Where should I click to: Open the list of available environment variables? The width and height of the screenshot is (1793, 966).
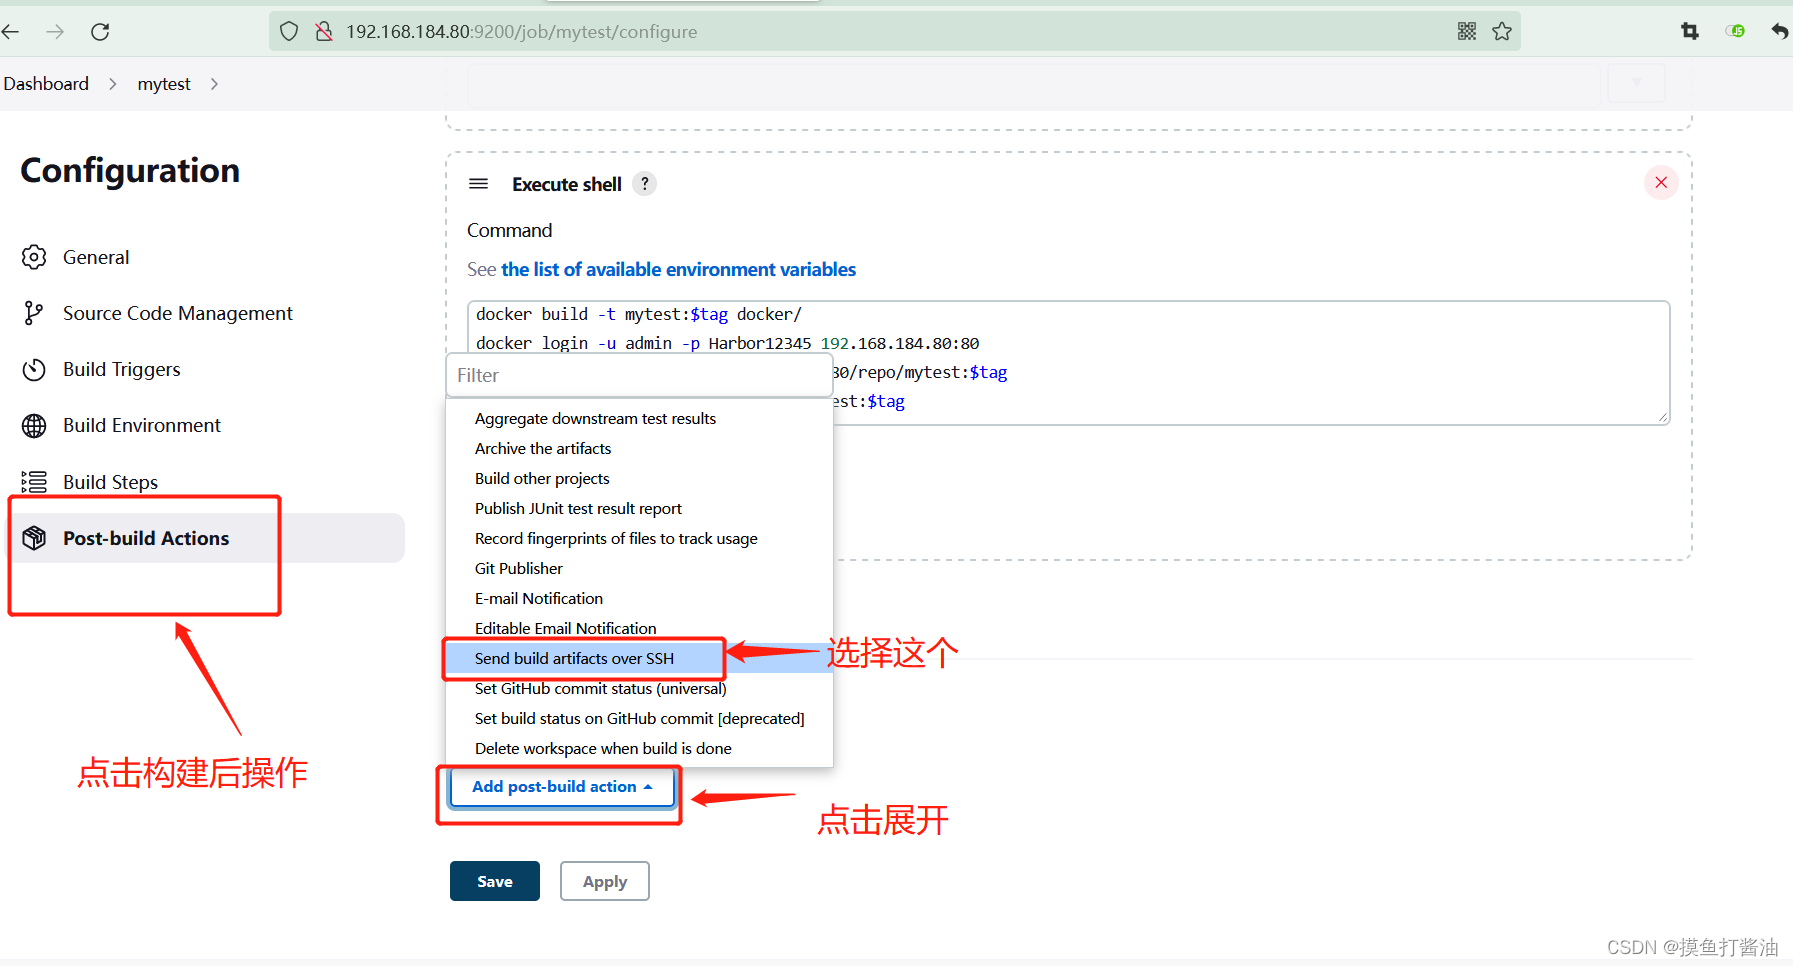point(678,269)
